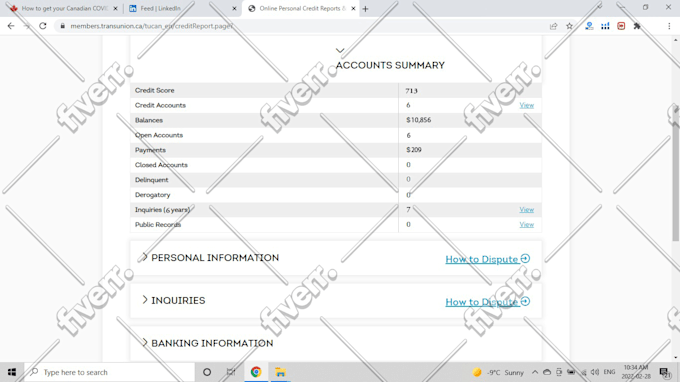Switch to the Canadian COVID tab
Viewport: 680px width, 382px height.
64,9
